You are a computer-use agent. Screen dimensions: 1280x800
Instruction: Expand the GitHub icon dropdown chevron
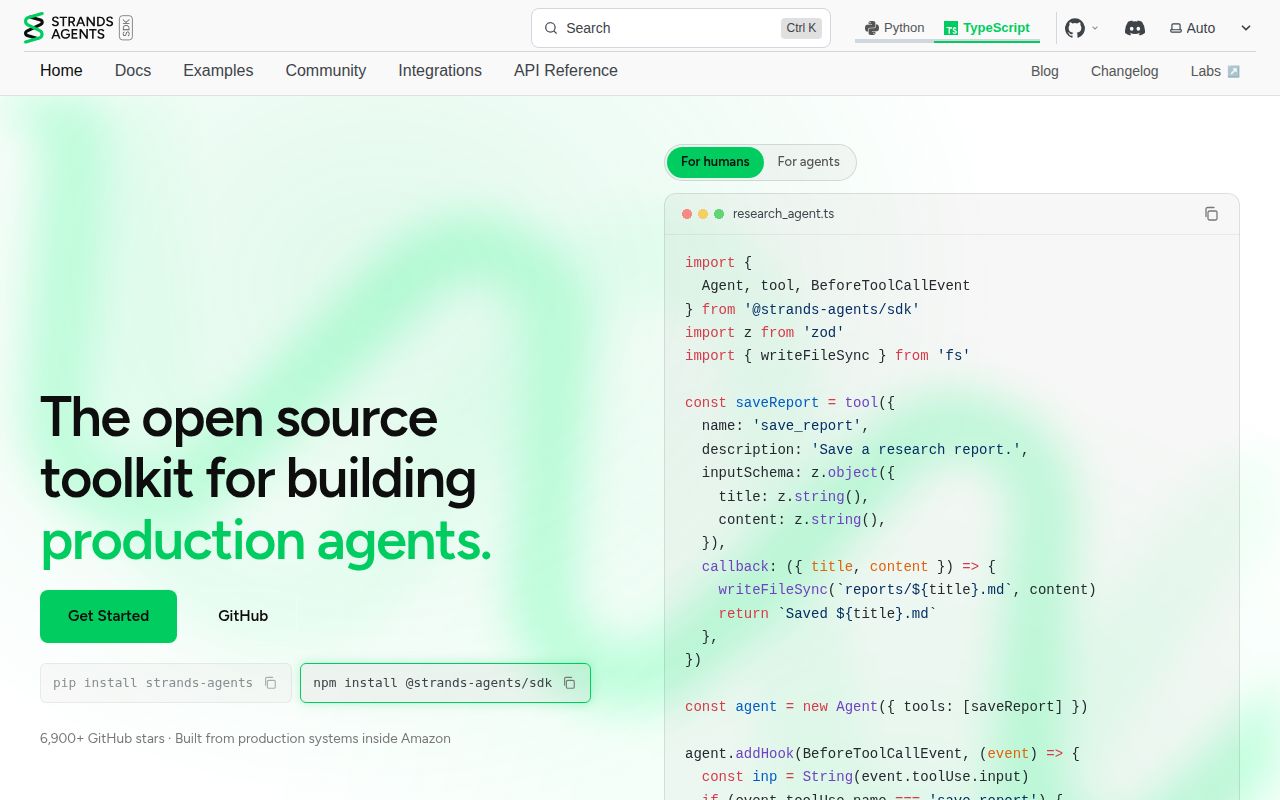click(1095, 28)
